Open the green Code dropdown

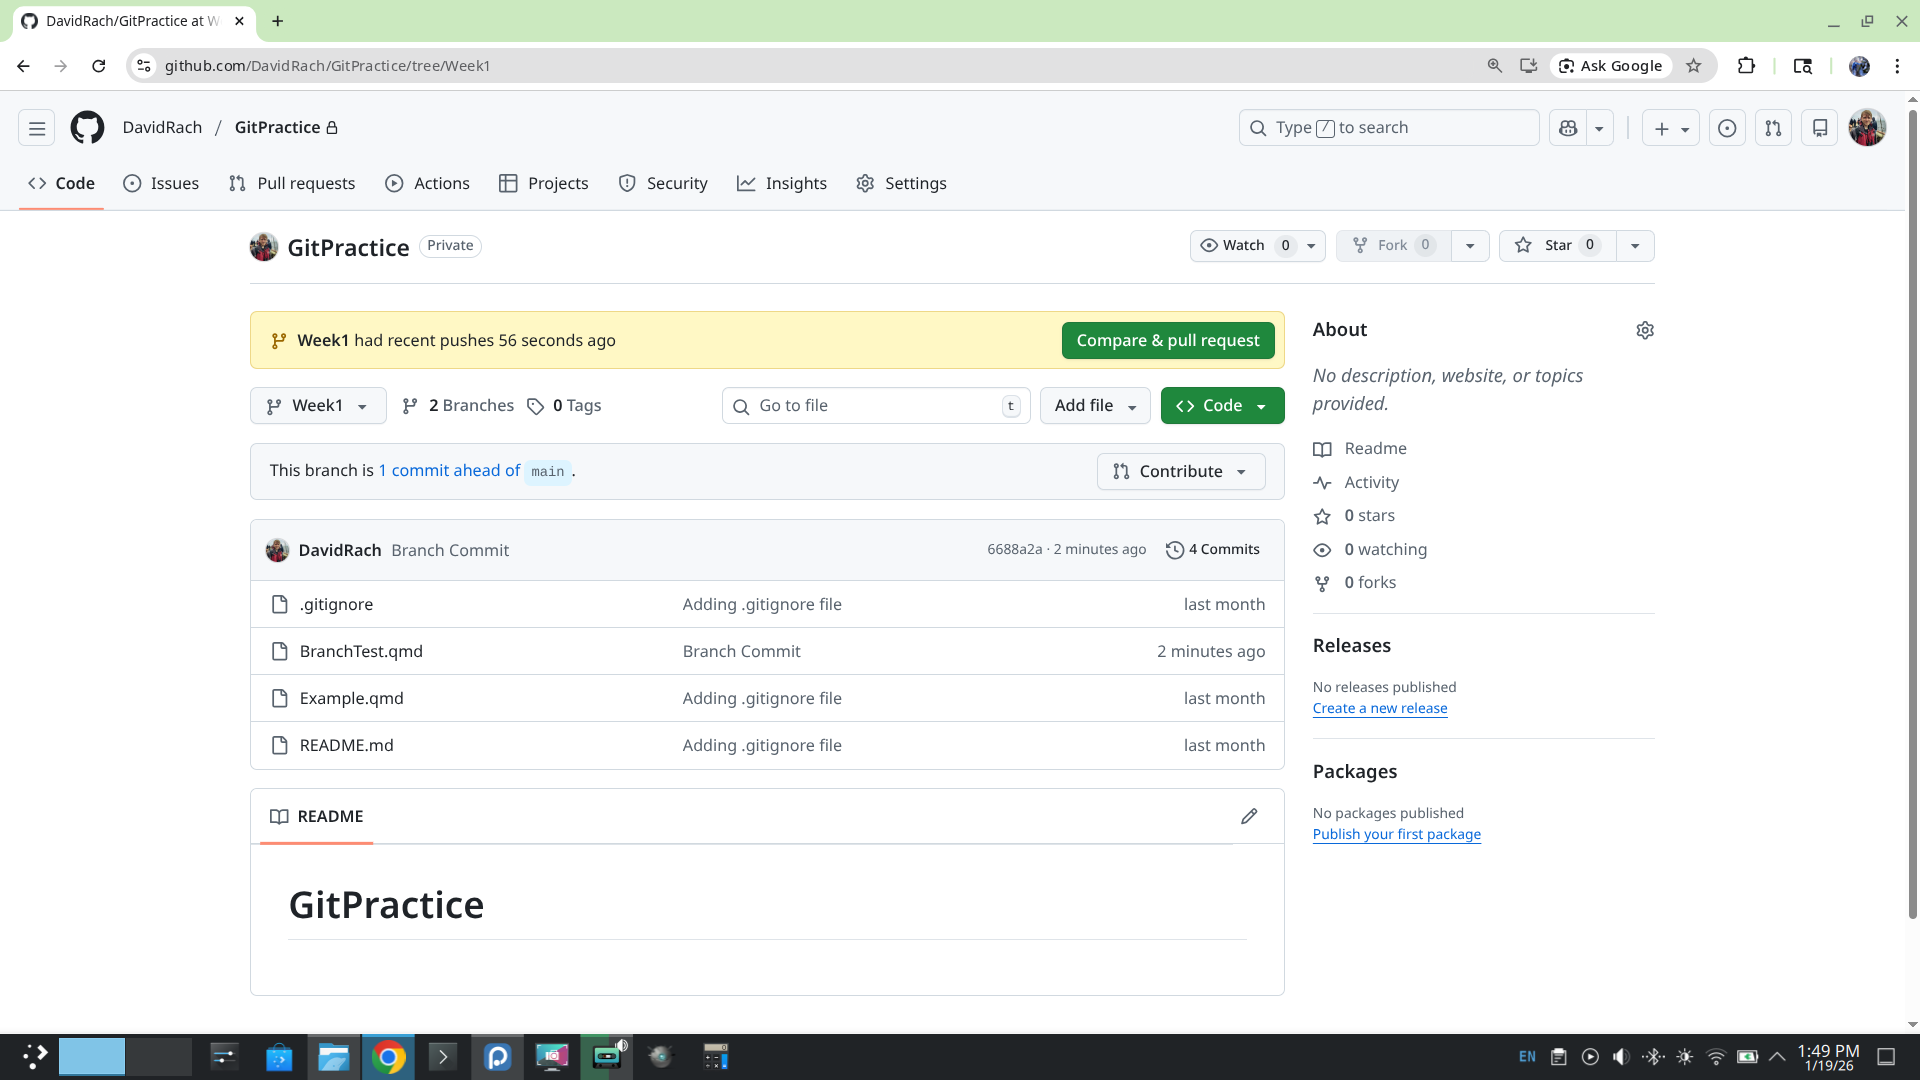point(1222,406)
